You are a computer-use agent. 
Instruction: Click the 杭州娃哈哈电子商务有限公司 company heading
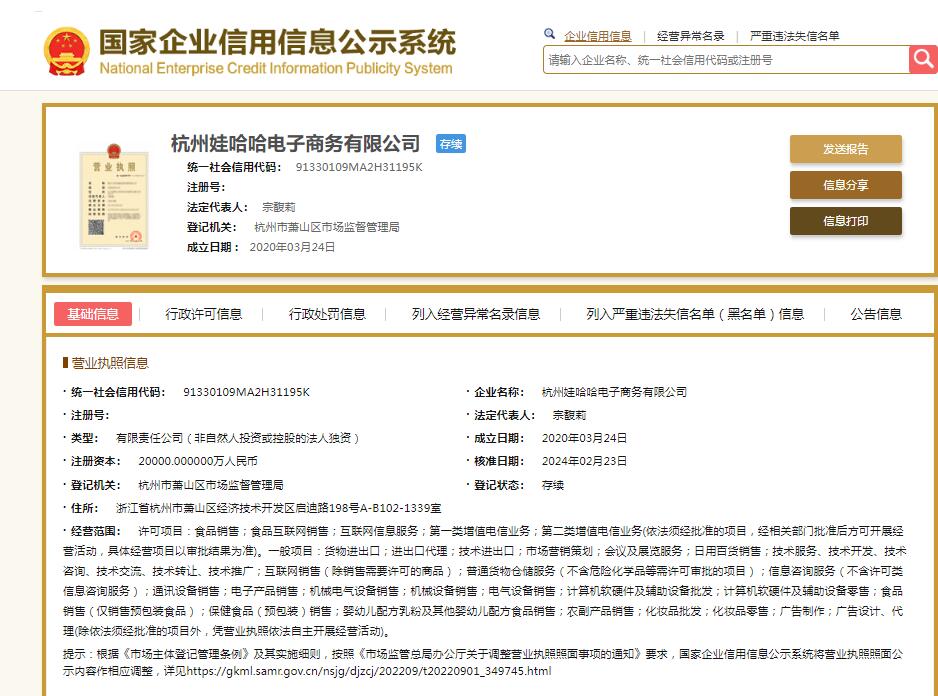click(x=295, y=144)
